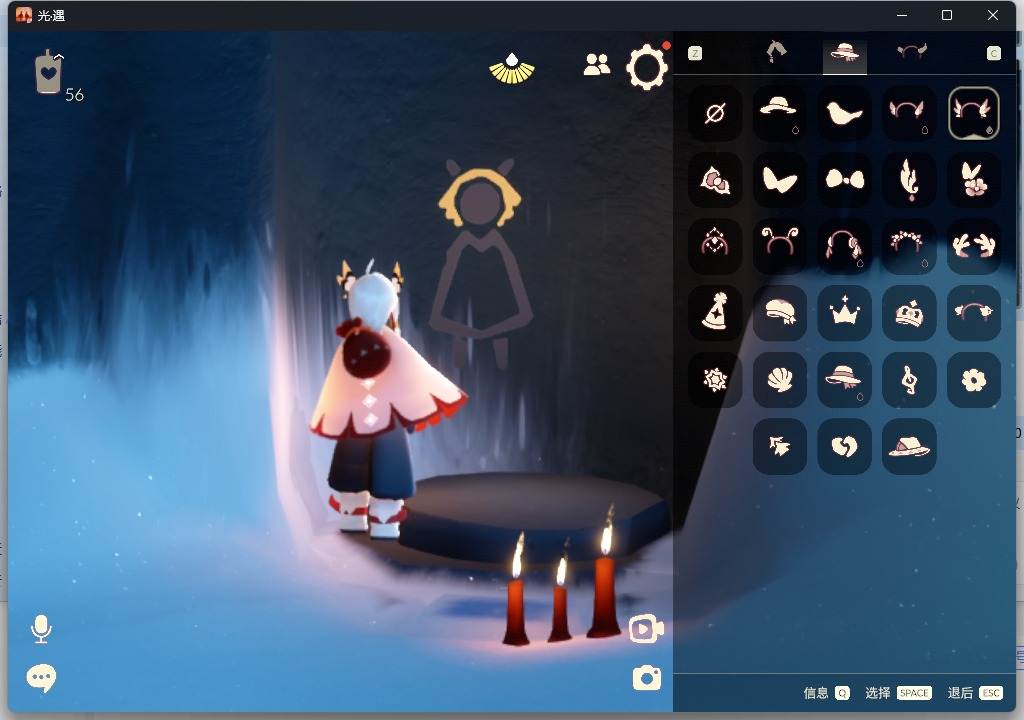
Task: Click the 信息 Q info button
Action: [x=826, y=693]
